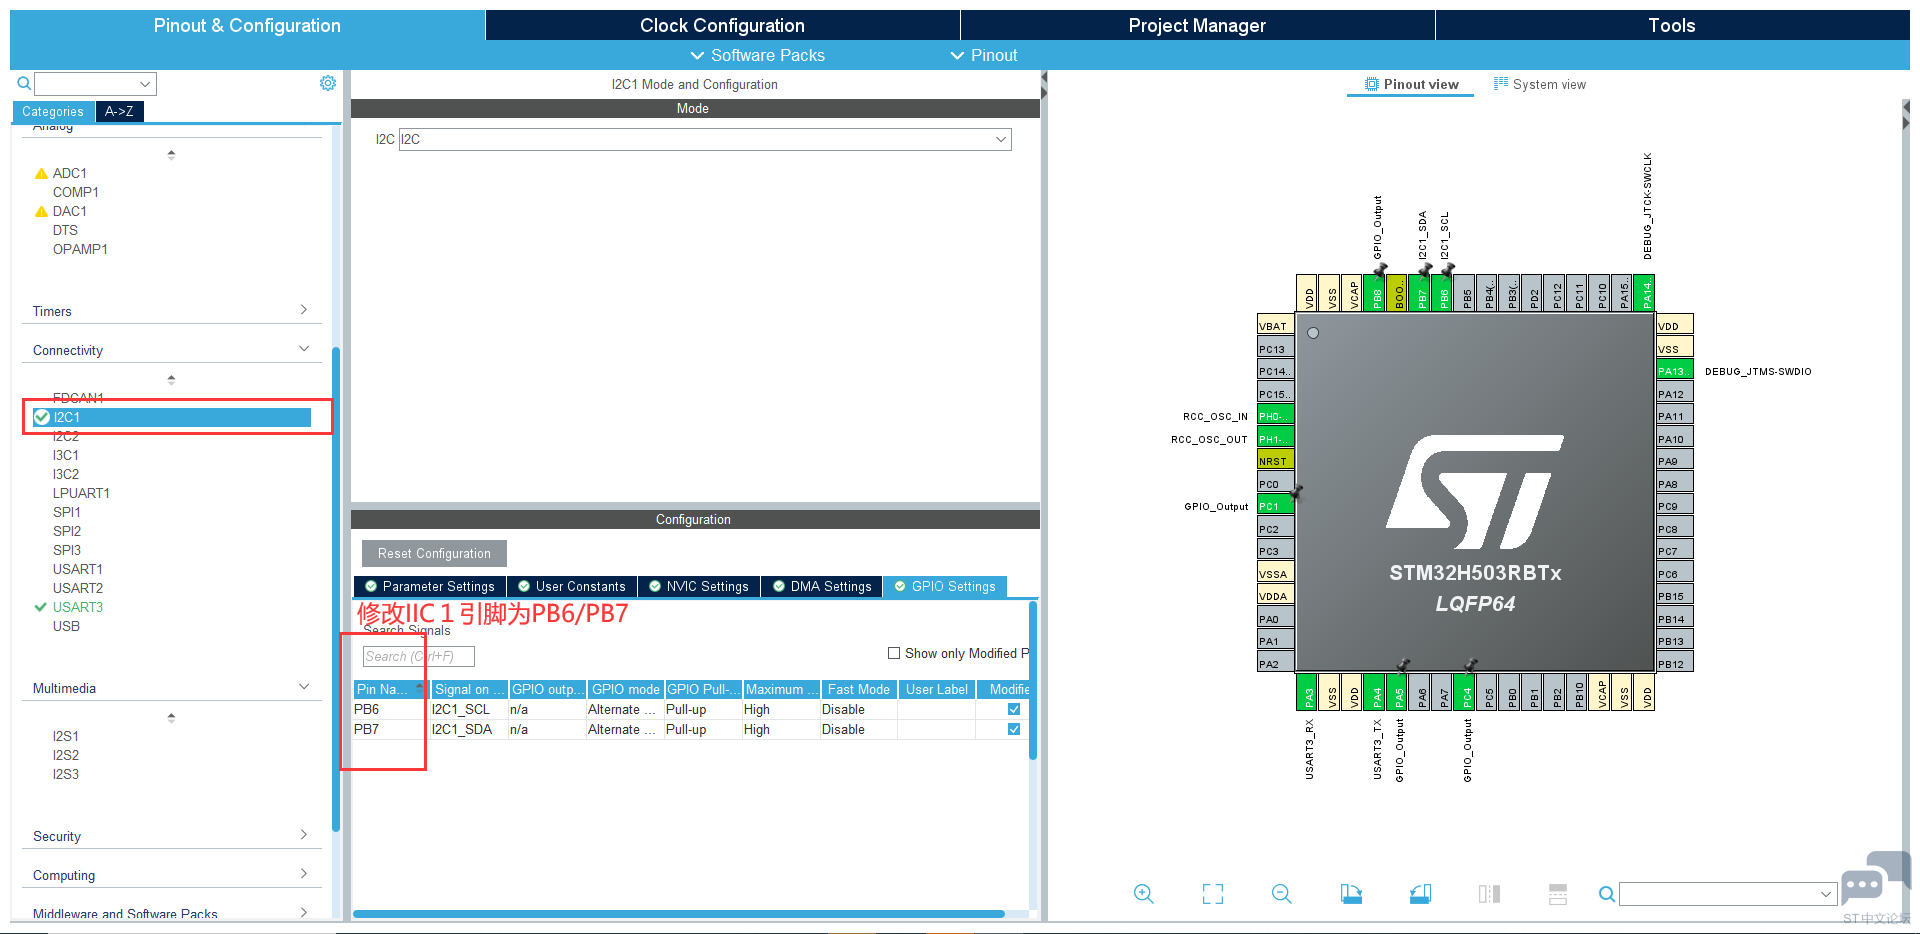This screenshot has height=934, width=1920.
Task: Switch to the Clock Configuration tab
Action: coord(722,25)
